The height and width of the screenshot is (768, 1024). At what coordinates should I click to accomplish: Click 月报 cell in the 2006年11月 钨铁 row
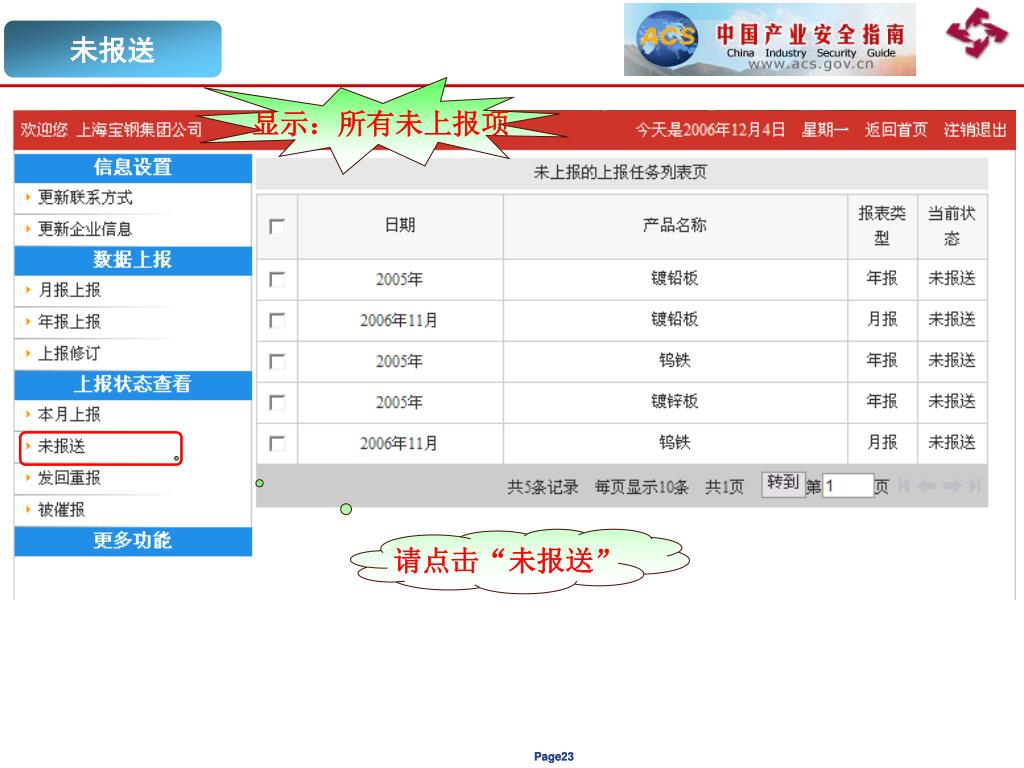coord(882,442)
